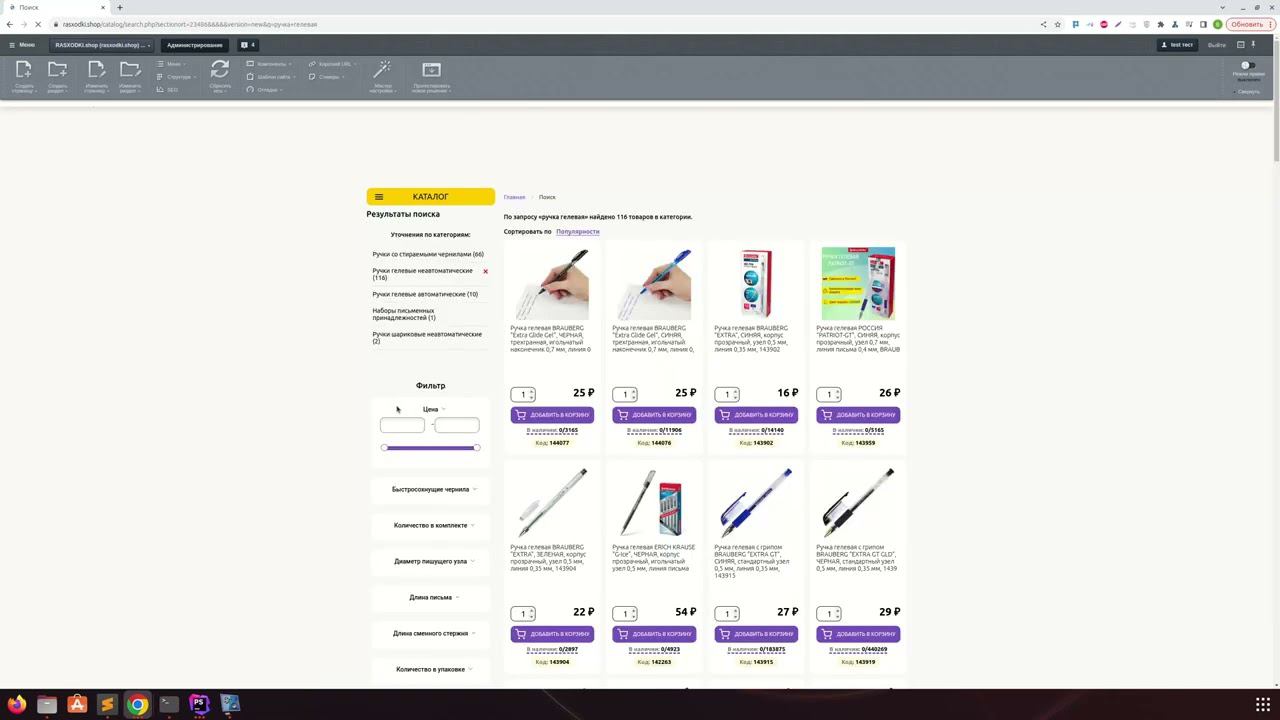
Task: Open Firefox from the taskbar
Action: [15, 704]
